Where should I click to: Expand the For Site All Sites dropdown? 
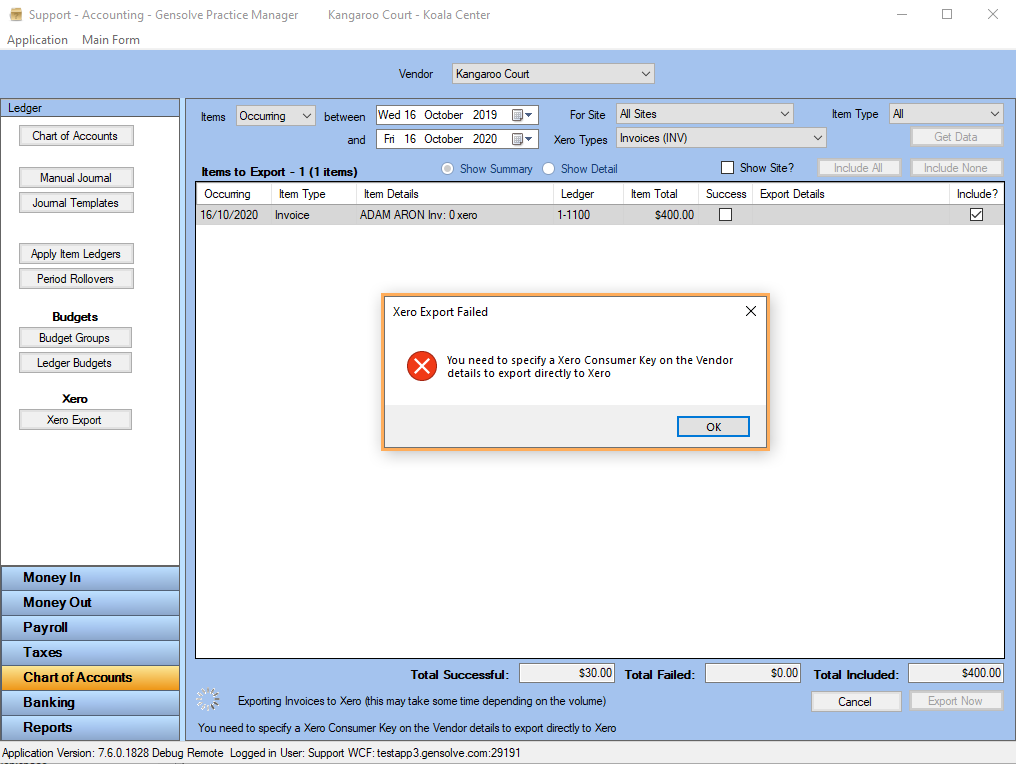tap(705, 114)
